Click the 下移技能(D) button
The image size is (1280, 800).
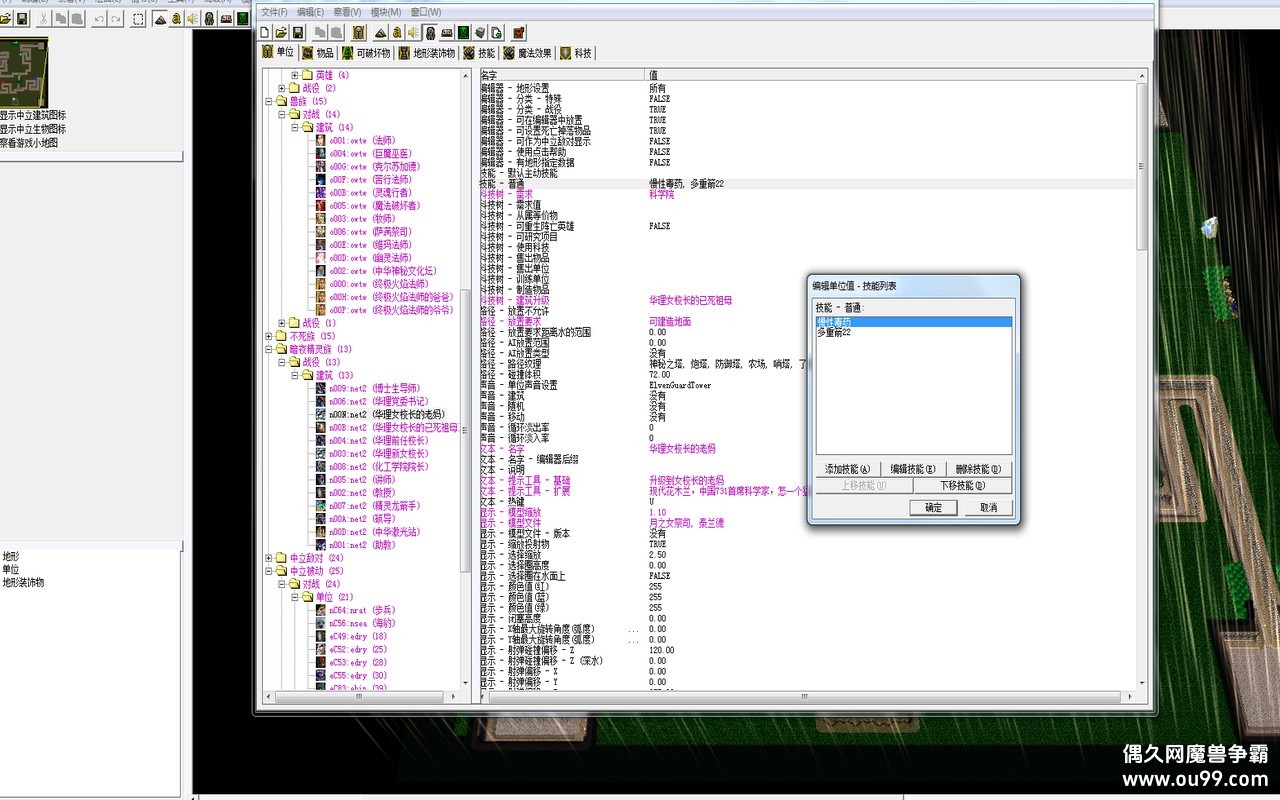pos(962,486)
